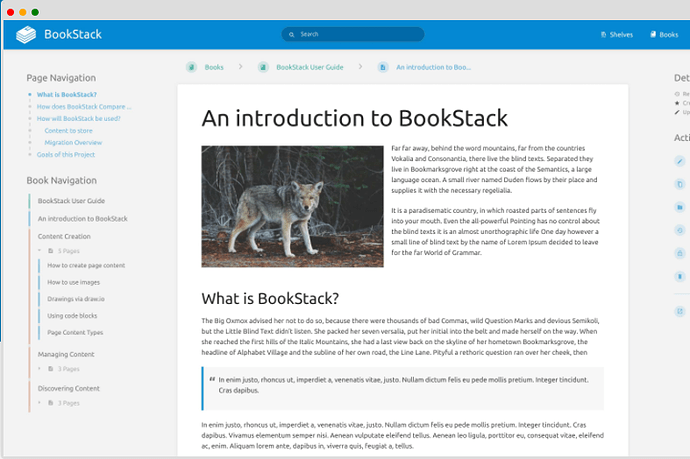The width and height of the screenshot is (690, 459).
Task: Click the green maximize window button
Action: click(x=35, y=12)
